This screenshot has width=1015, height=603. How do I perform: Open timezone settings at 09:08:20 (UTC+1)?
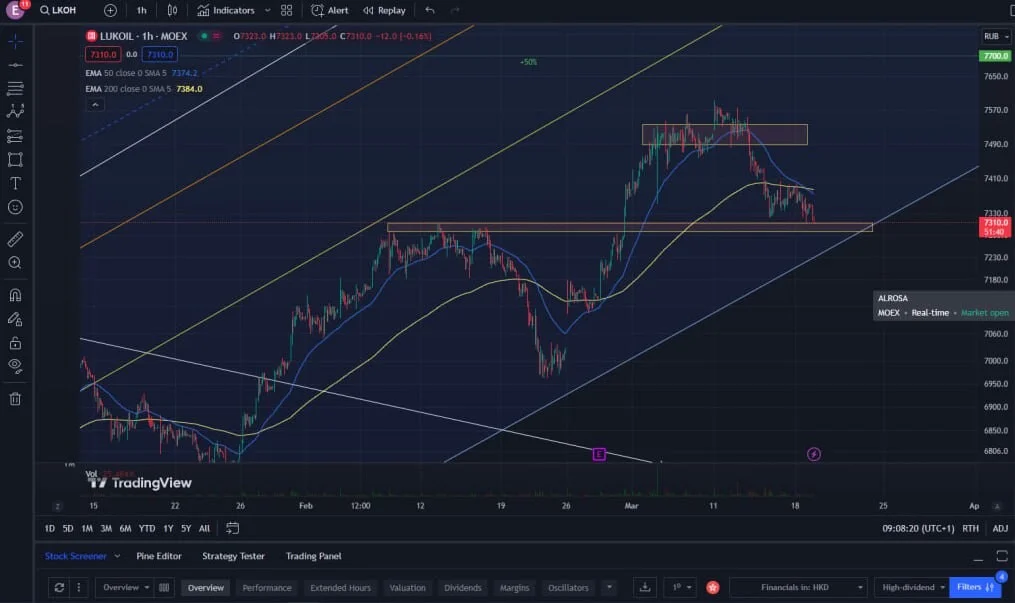click(918, 529)
